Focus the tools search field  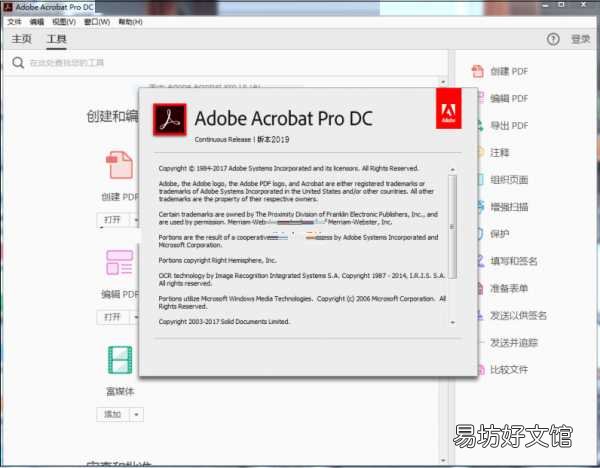coord(226,63)
